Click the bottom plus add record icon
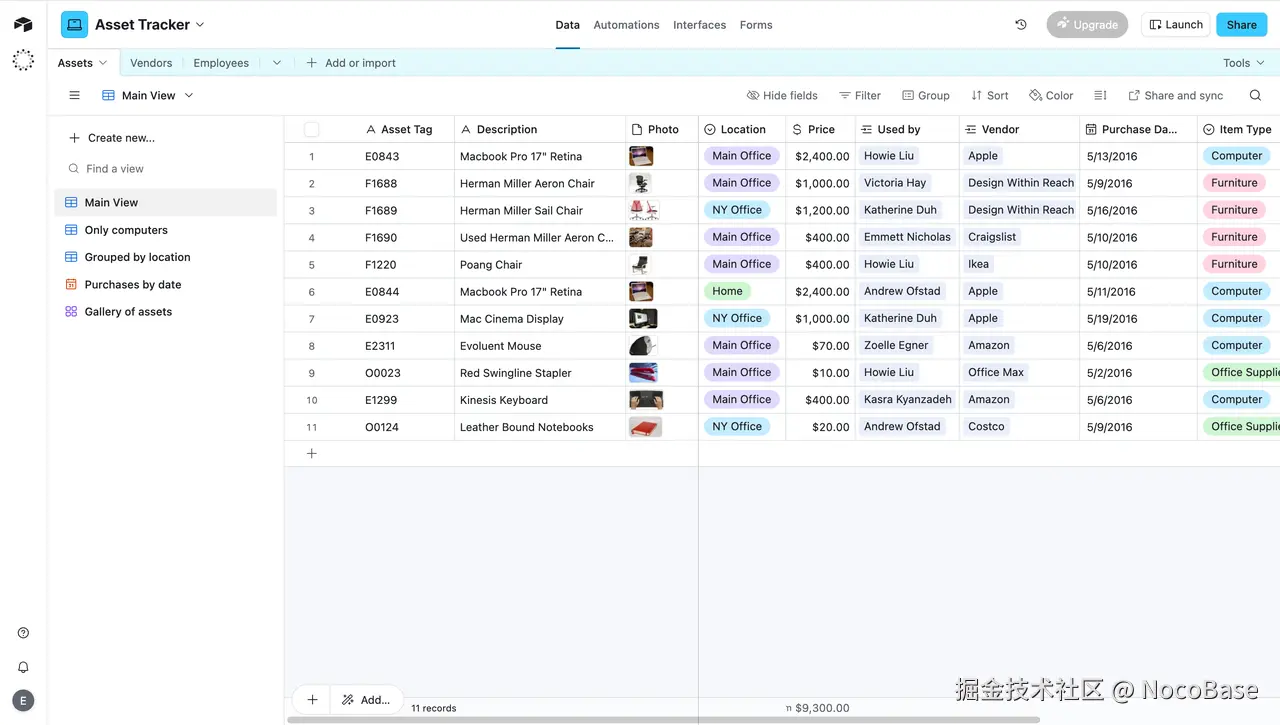 click(x=312, y=700)
